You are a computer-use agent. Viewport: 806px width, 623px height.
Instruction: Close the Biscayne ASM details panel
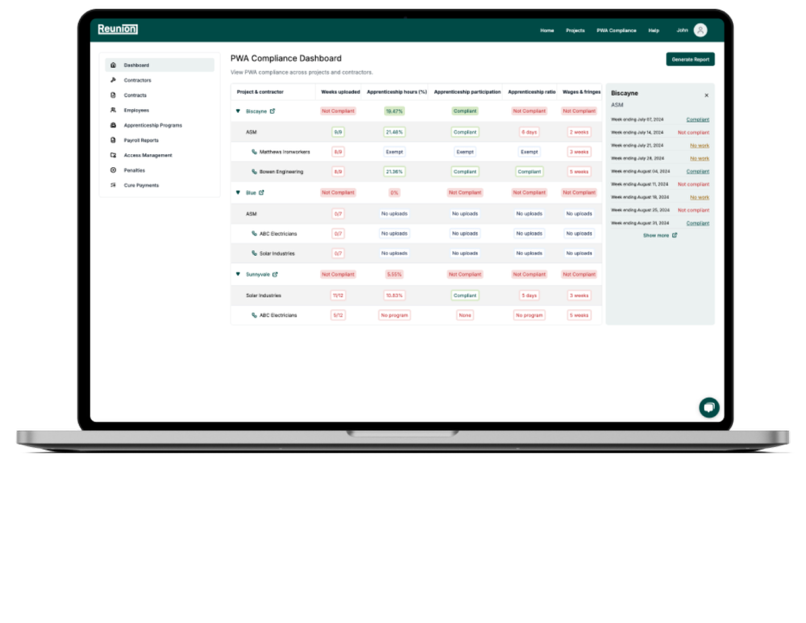tap(706, 95)
